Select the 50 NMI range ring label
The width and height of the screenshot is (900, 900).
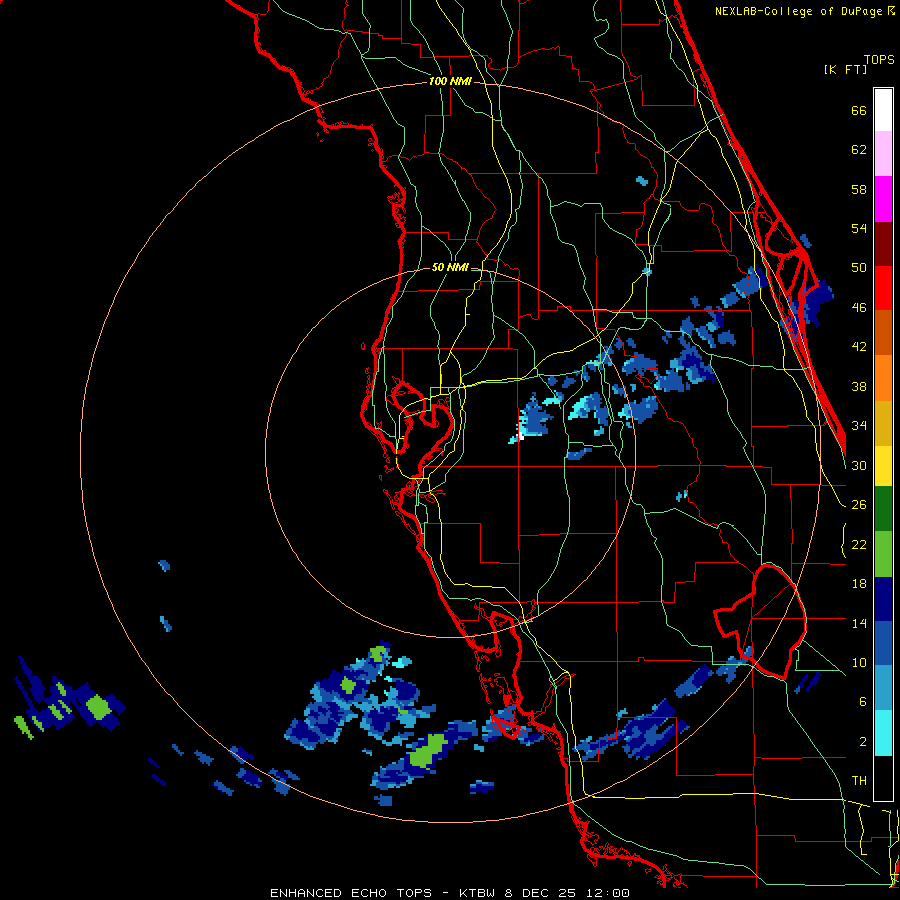(449, 267)
